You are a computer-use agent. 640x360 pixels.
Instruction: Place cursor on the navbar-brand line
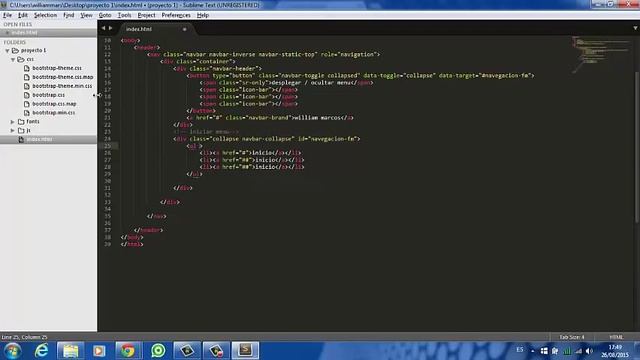point(270,118)
